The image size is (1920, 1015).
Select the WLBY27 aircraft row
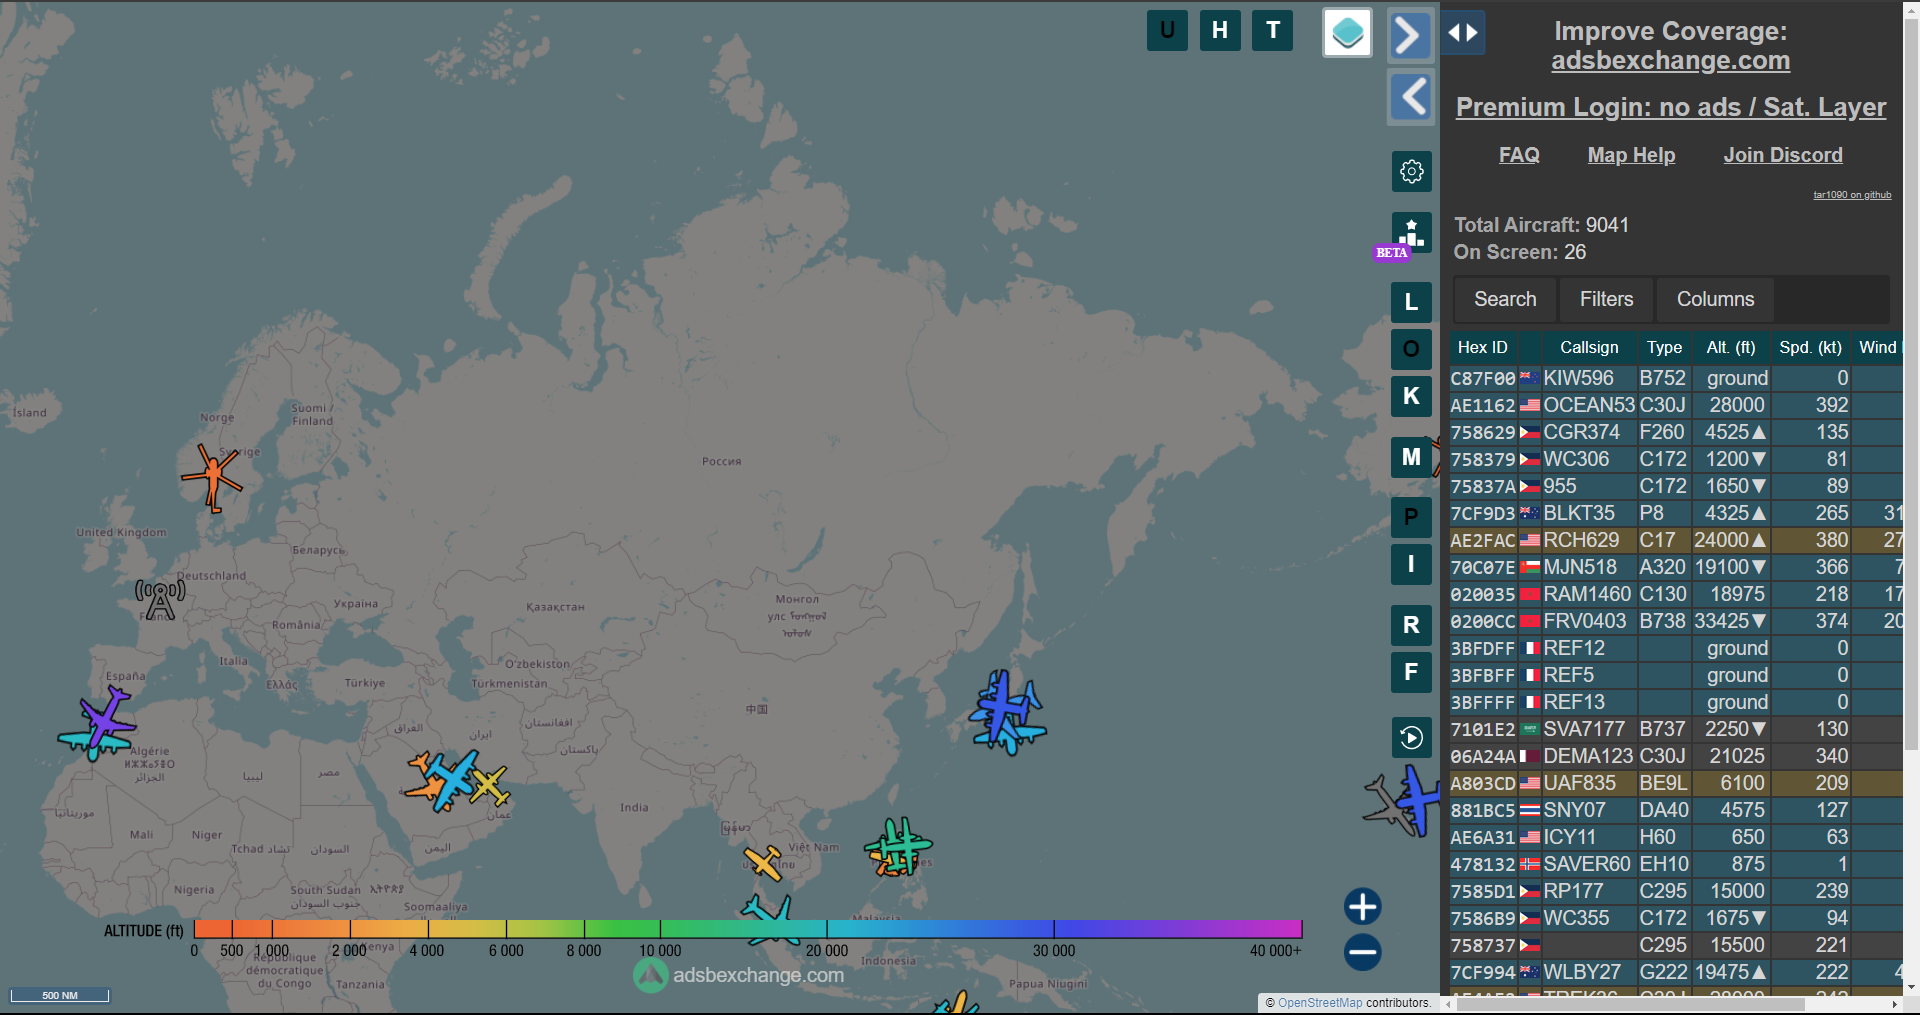(1675, 972)
